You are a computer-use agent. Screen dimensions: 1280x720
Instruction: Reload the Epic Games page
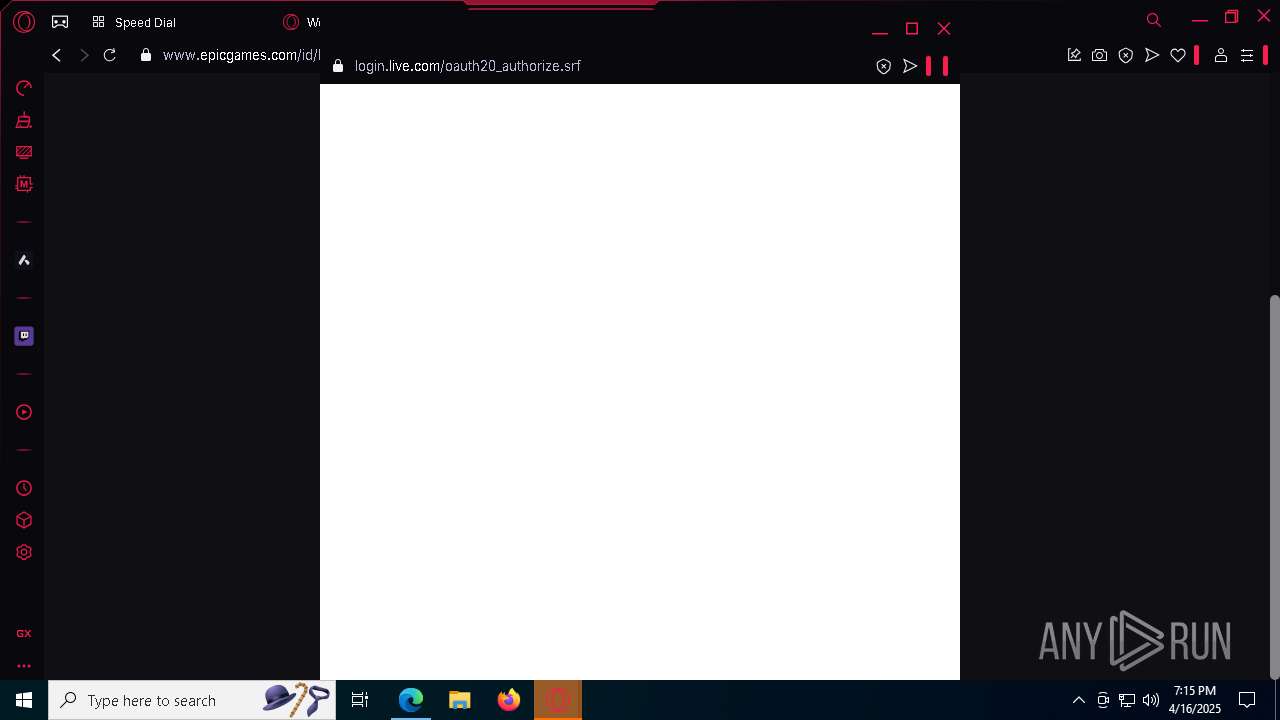click(110, 55)
